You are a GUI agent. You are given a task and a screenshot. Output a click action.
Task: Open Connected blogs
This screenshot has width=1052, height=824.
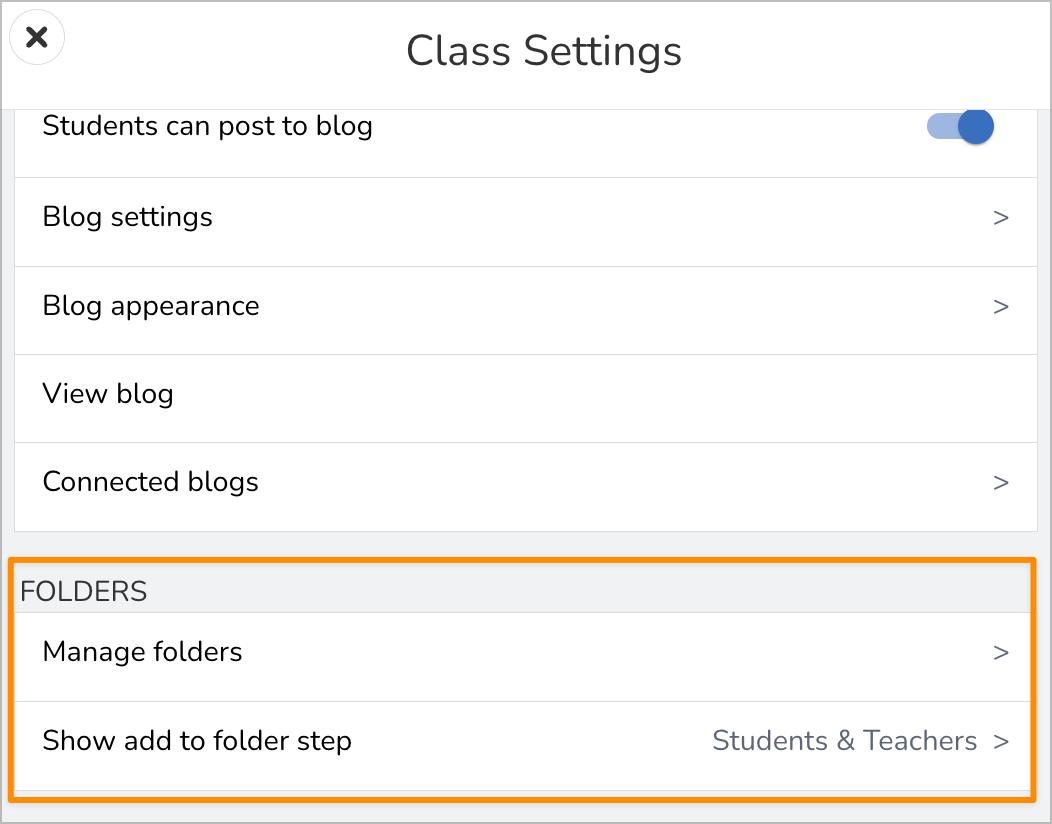[150, 482]
